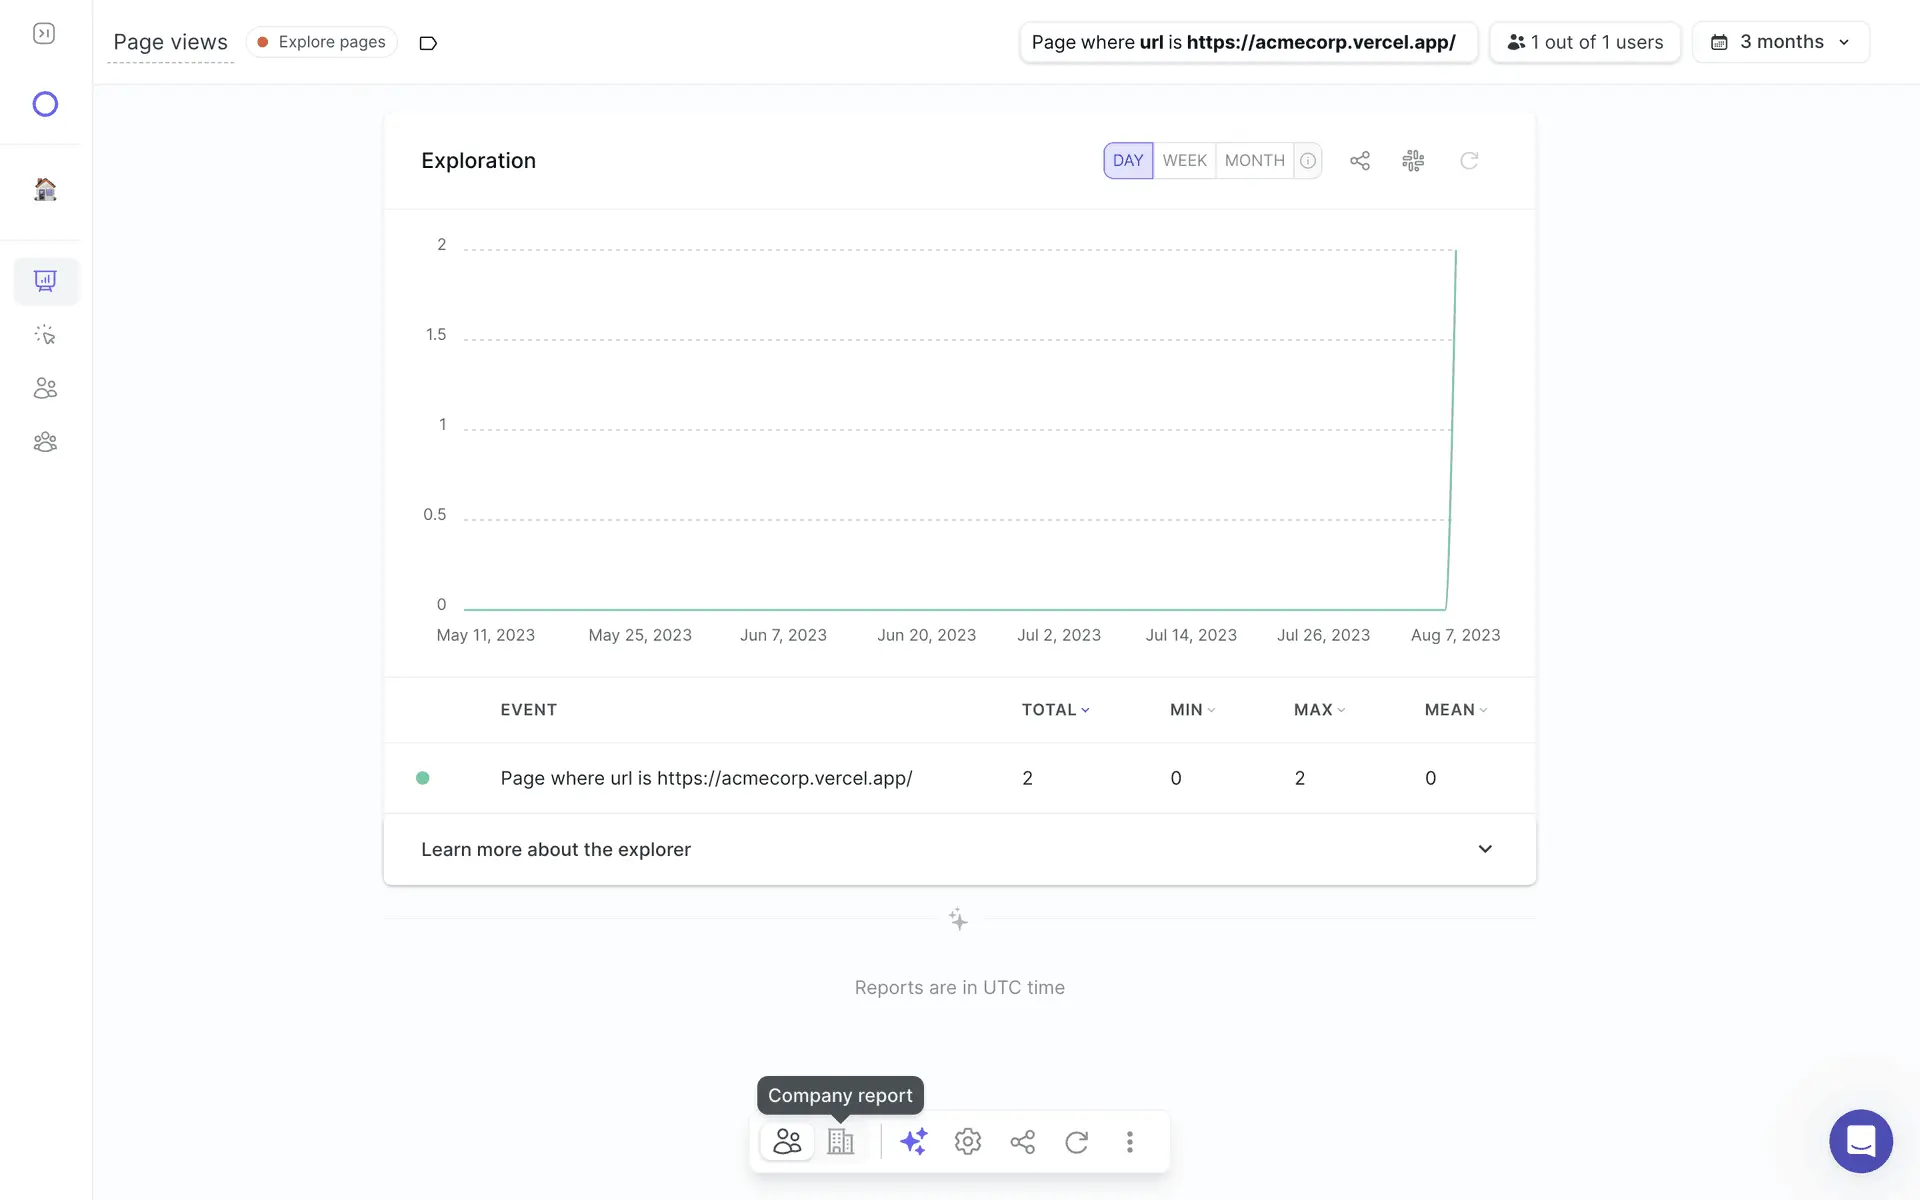Screen dimensions: 1920x1200
Task: Open the home icon in sidebar
Action: pyautogui.click(x=45, y=189)
